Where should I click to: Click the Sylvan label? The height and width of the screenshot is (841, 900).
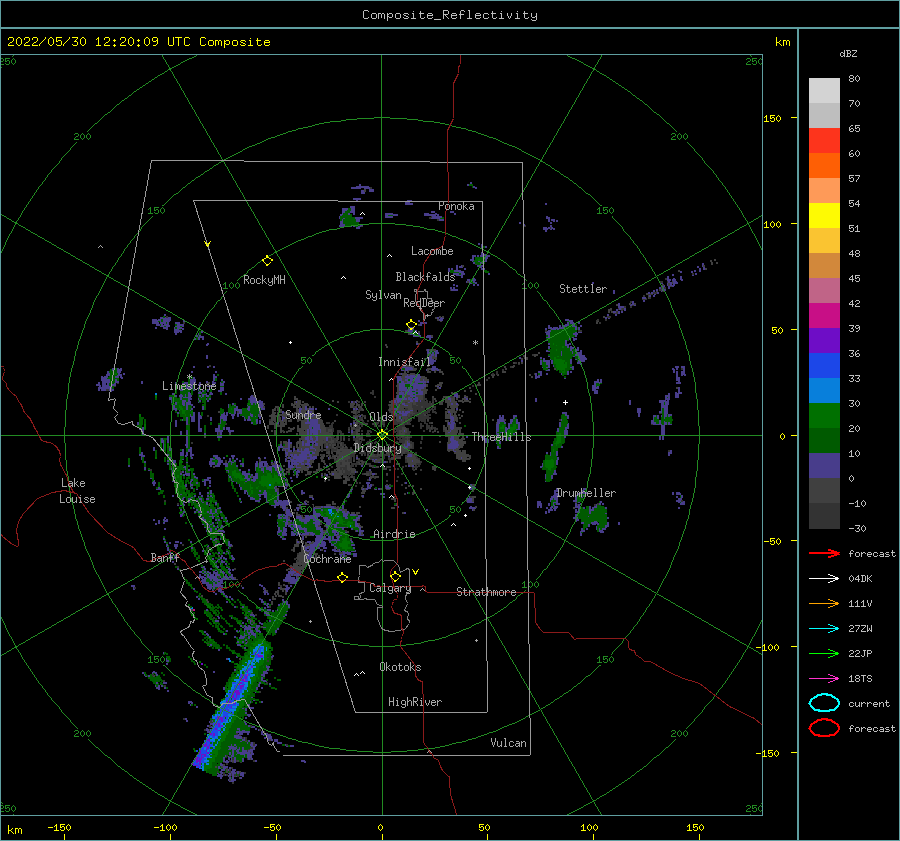(383, 295)
